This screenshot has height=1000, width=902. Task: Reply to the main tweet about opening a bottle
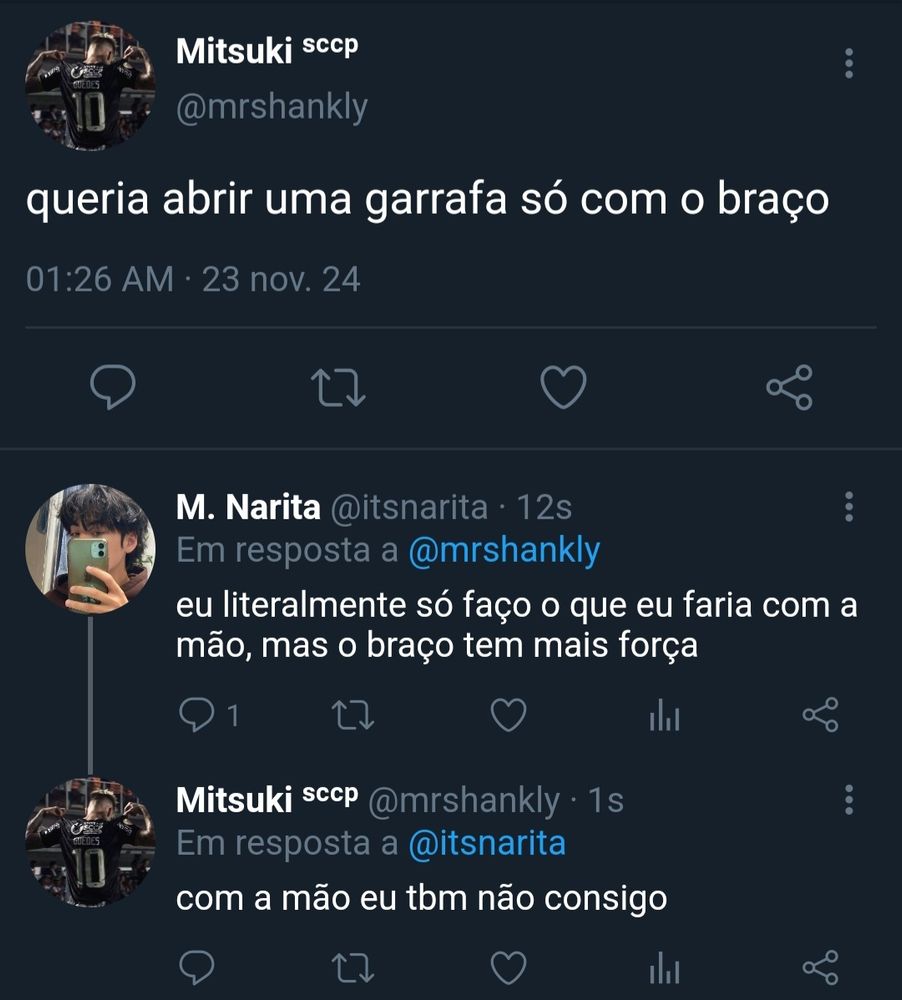point(113,386)
